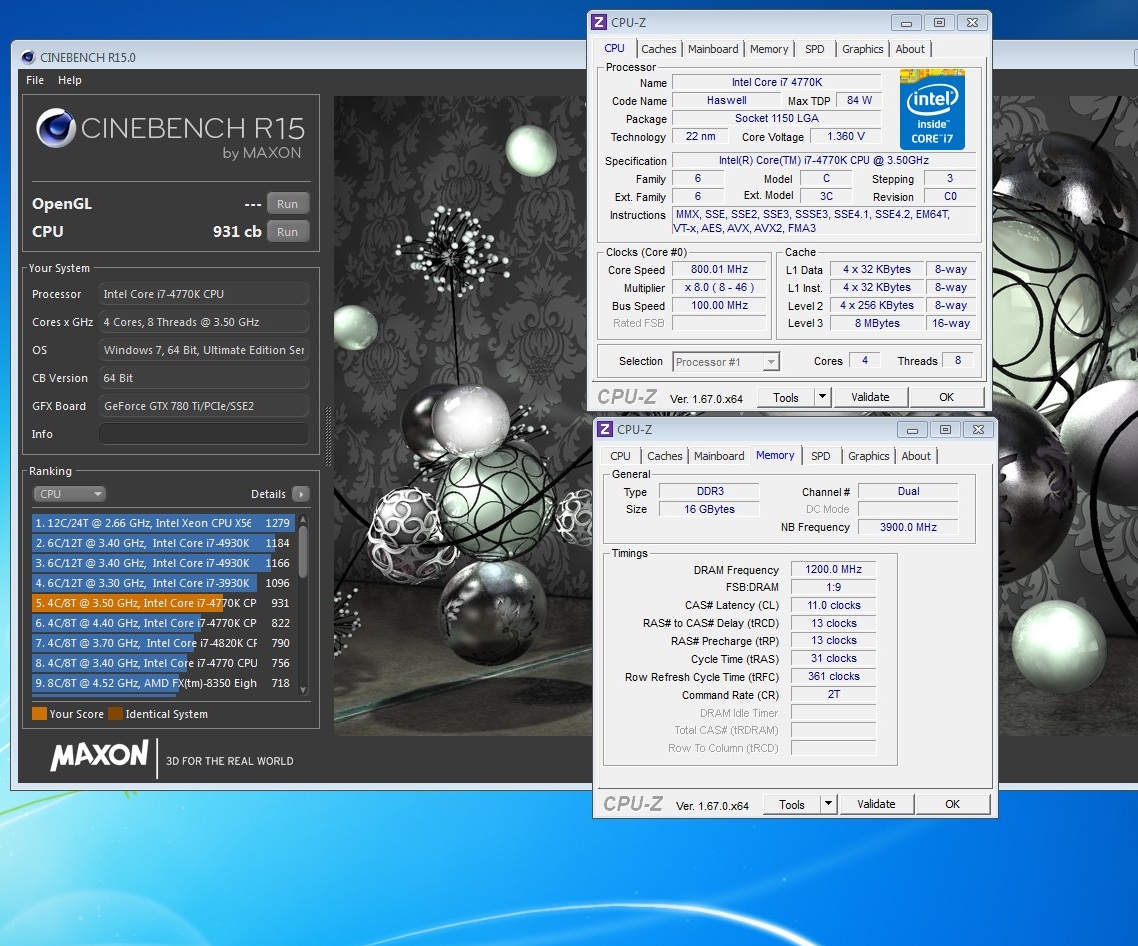Click the Details arrow icon in Ranking
Image resolution: width=1138 pixels, height=946 pixels.
pyautogui.click(x=301, y=494)
